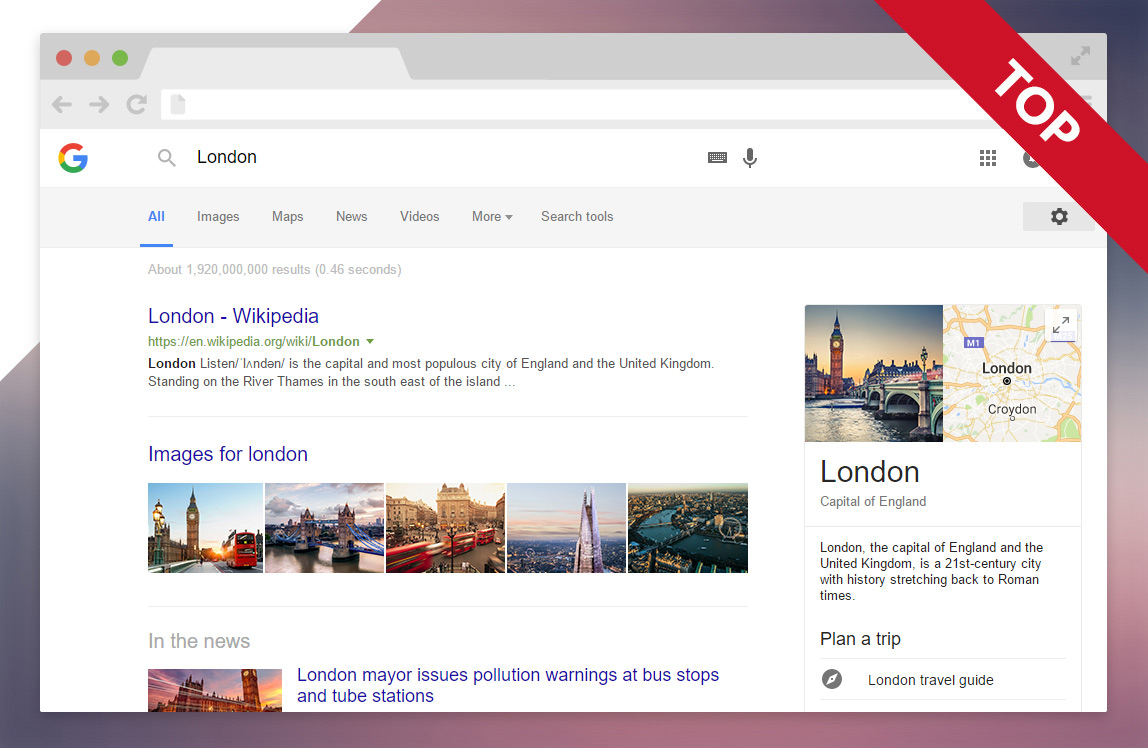Click the page icon in the address bar
1148x748 pixels.
pos(178,105)
